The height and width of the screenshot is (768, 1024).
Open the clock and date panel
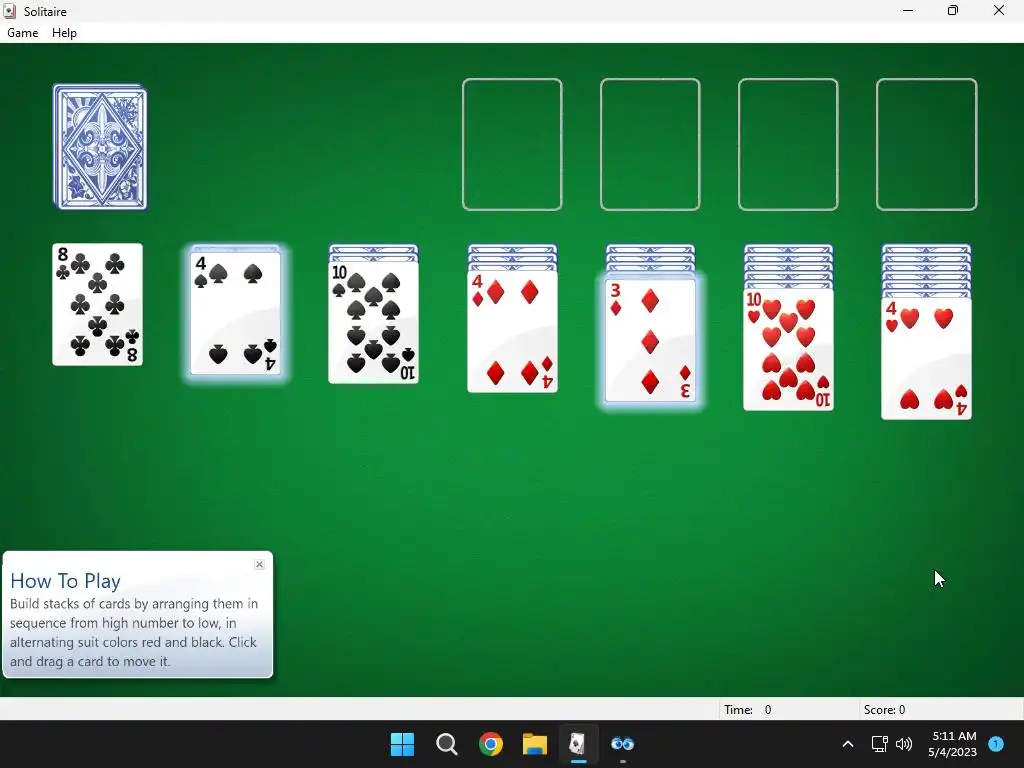pos(953,744)
